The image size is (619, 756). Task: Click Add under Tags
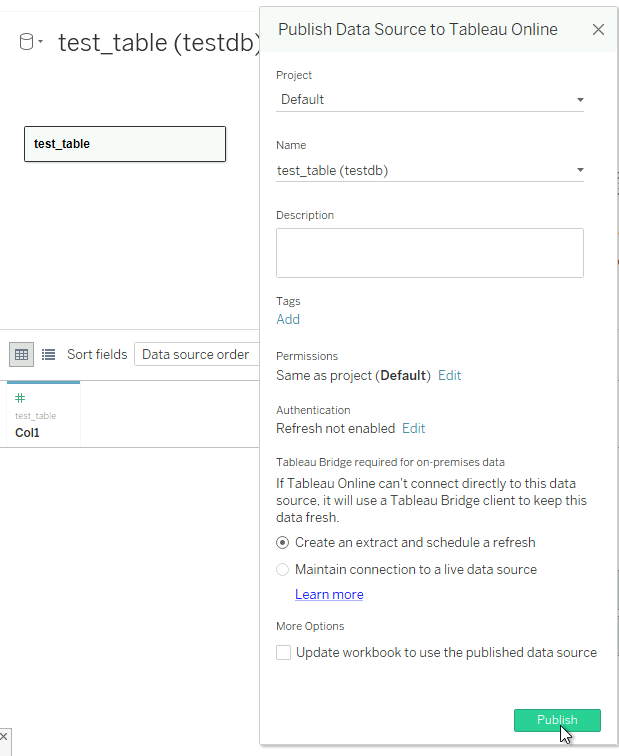pyautogui.click(x=288, y=319)
